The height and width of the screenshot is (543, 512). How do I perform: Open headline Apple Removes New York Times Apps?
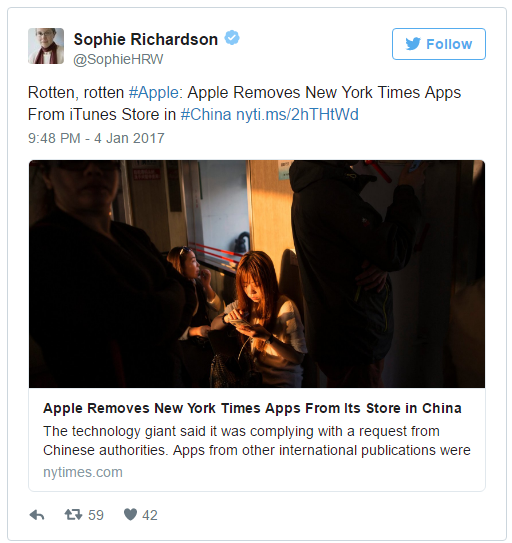click(252, 408)
